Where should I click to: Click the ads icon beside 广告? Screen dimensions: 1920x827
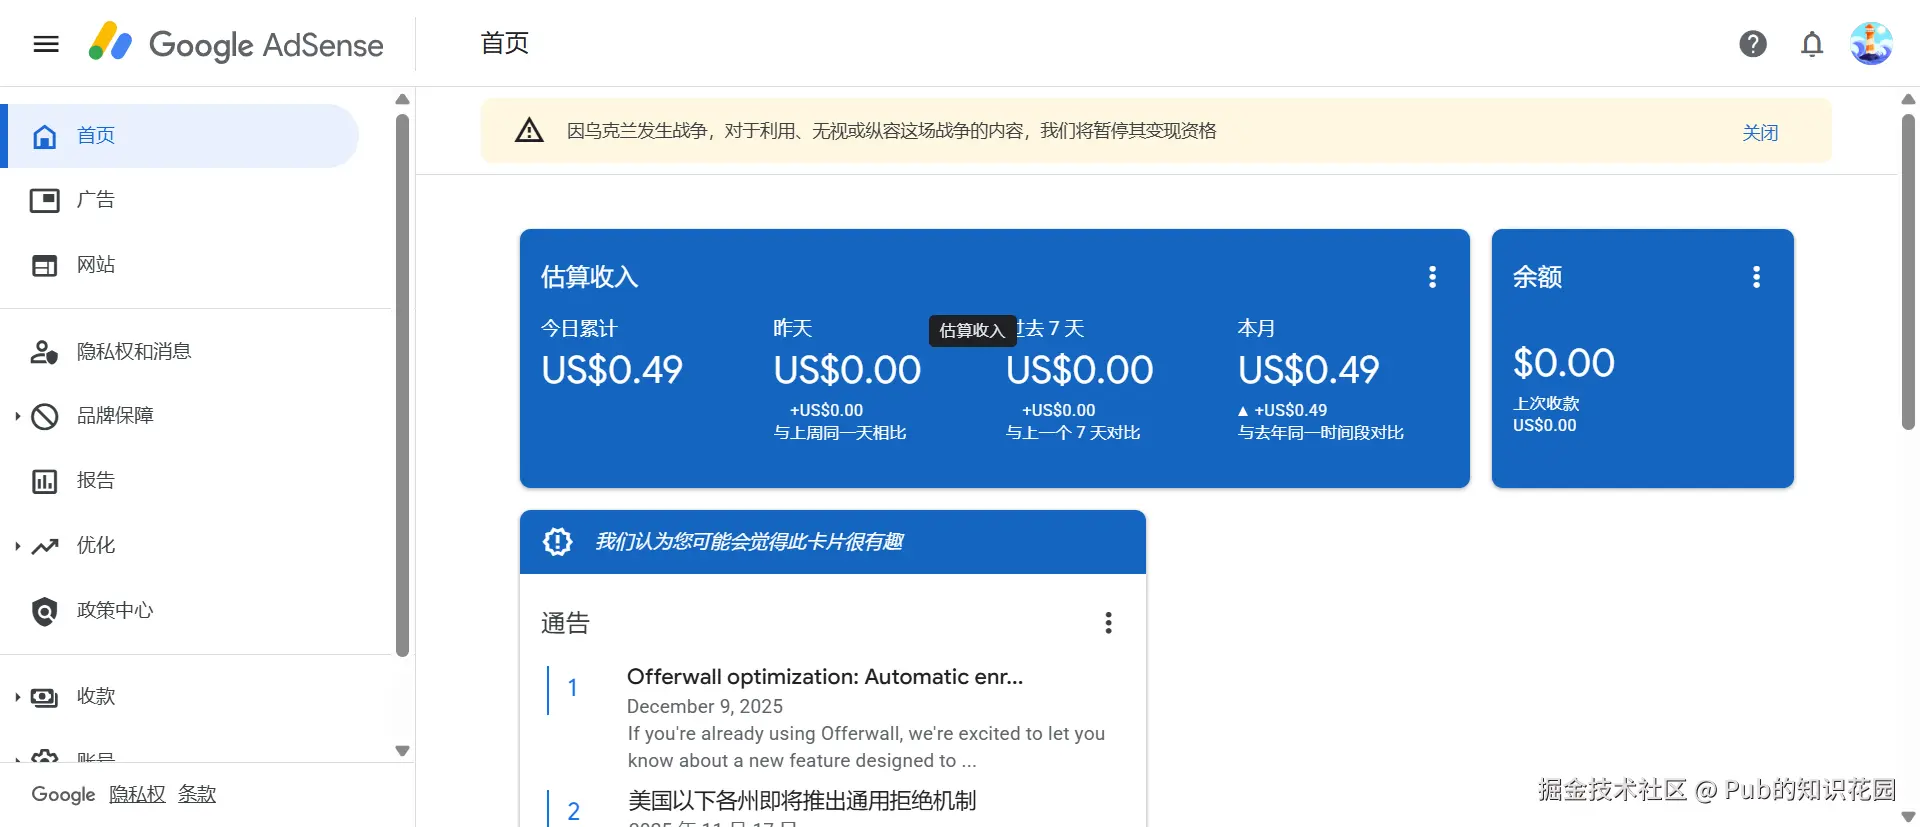tap(45, 201)
